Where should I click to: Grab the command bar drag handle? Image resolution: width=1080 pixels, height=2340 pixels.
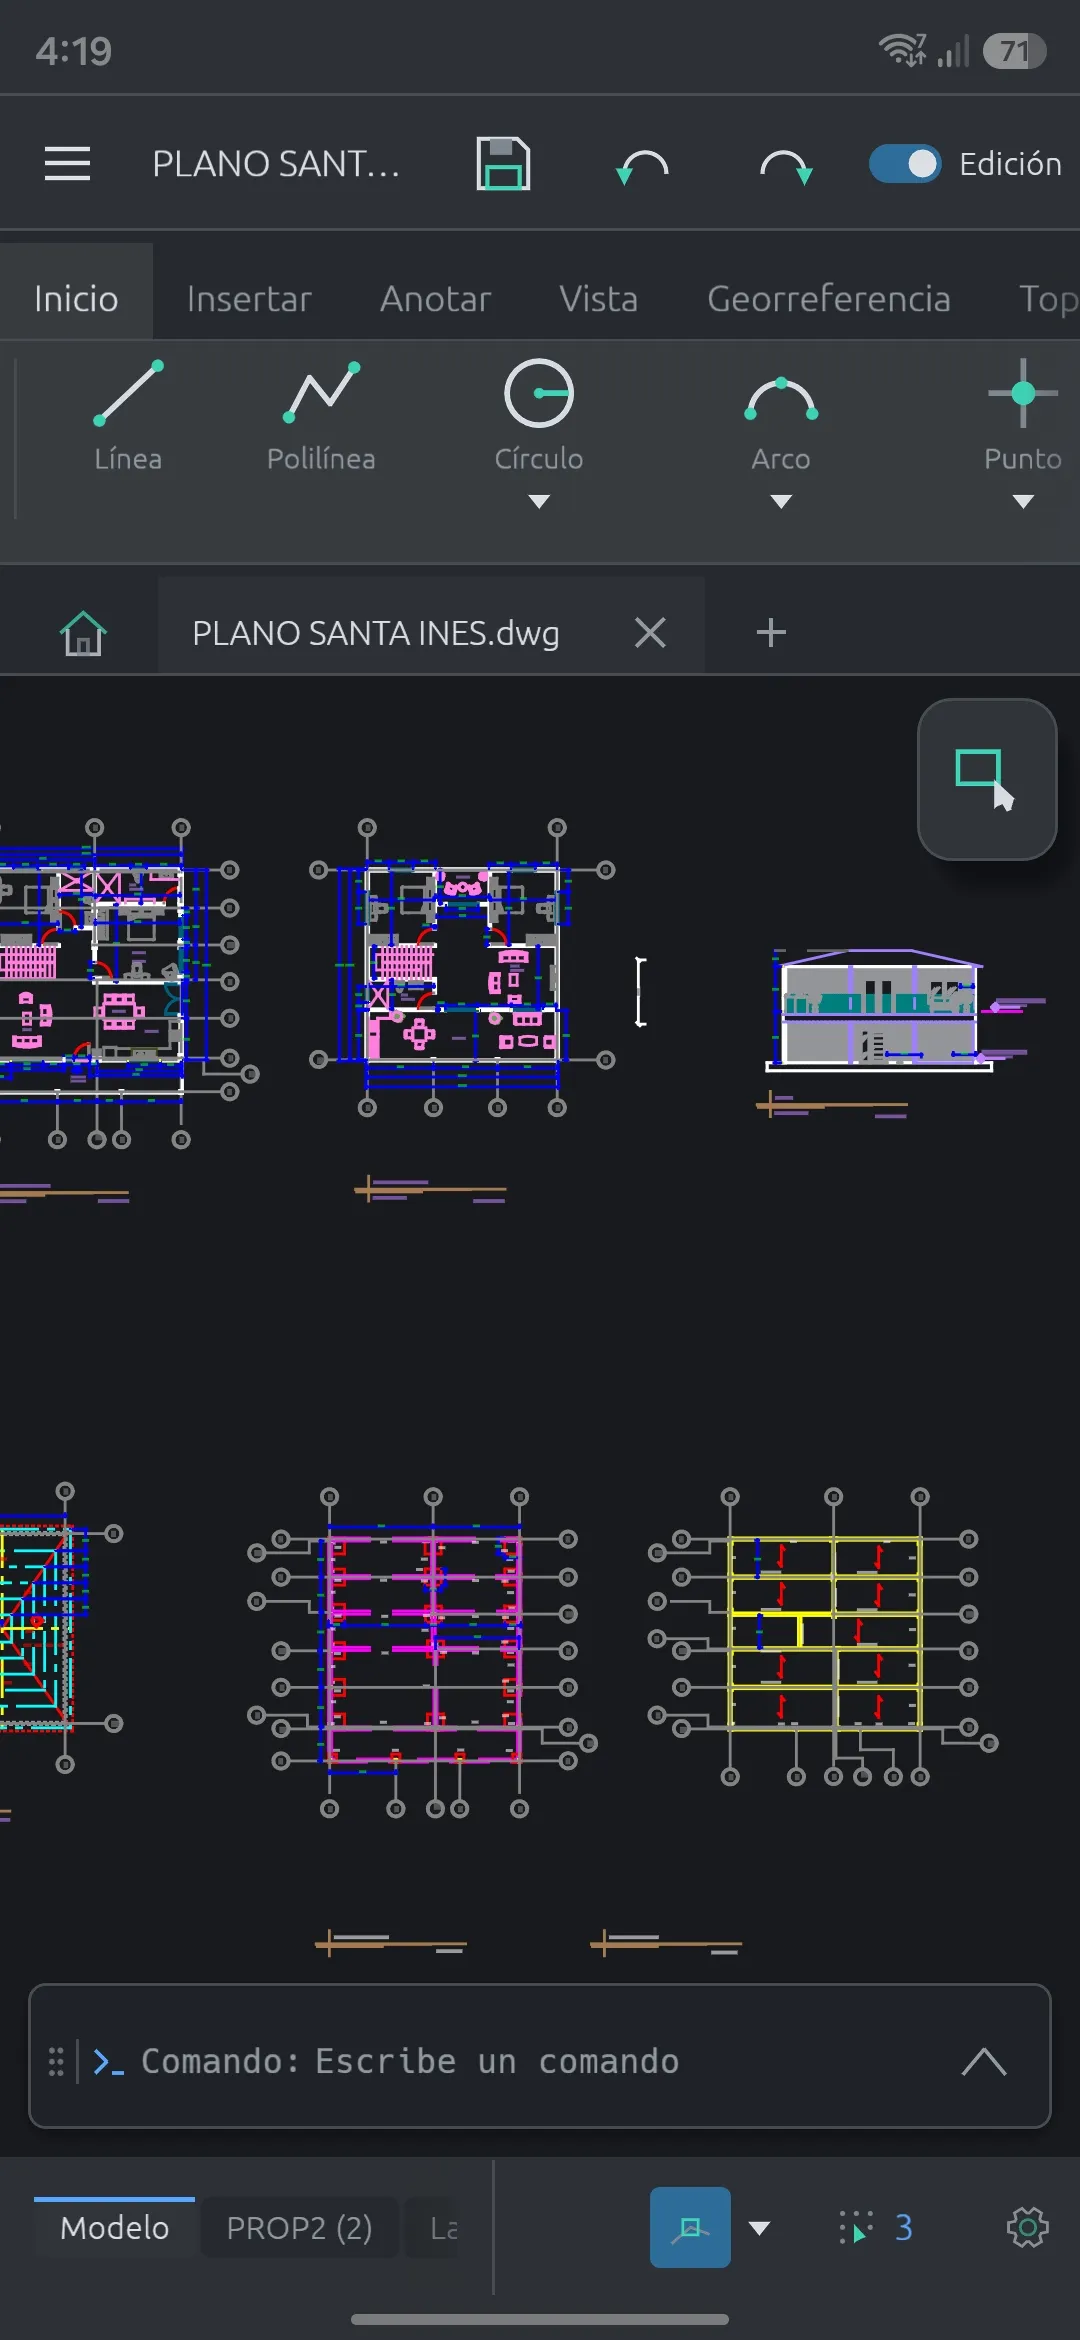coord(56,2061)
